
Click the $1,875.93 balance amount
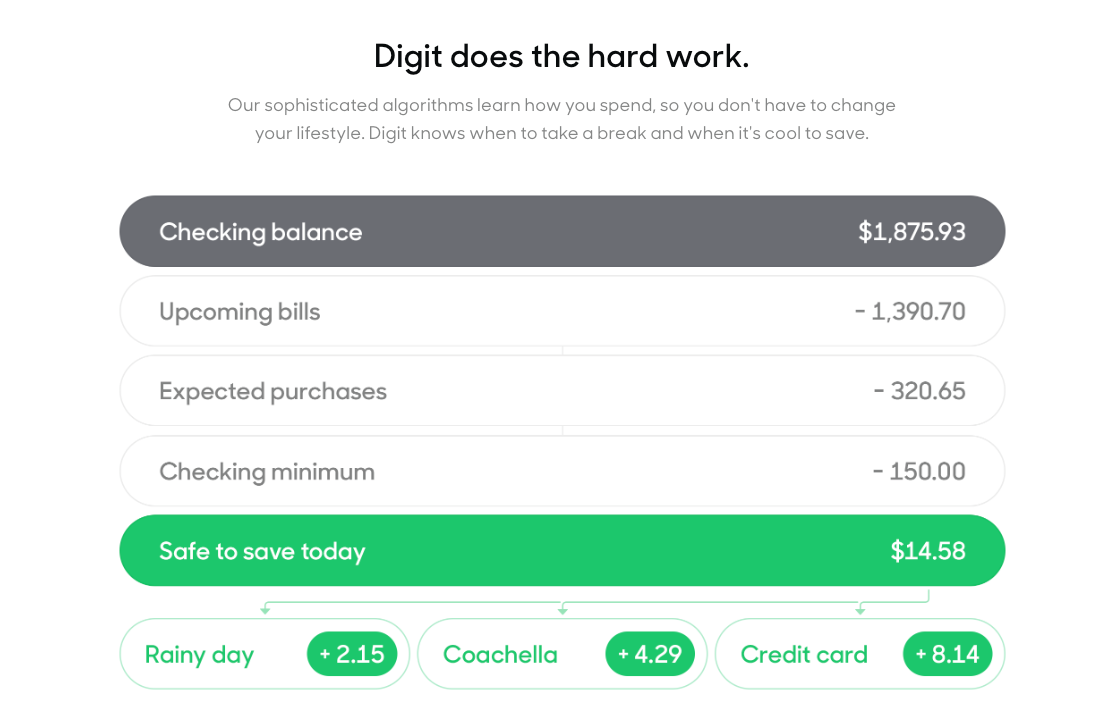coord(912,231)
